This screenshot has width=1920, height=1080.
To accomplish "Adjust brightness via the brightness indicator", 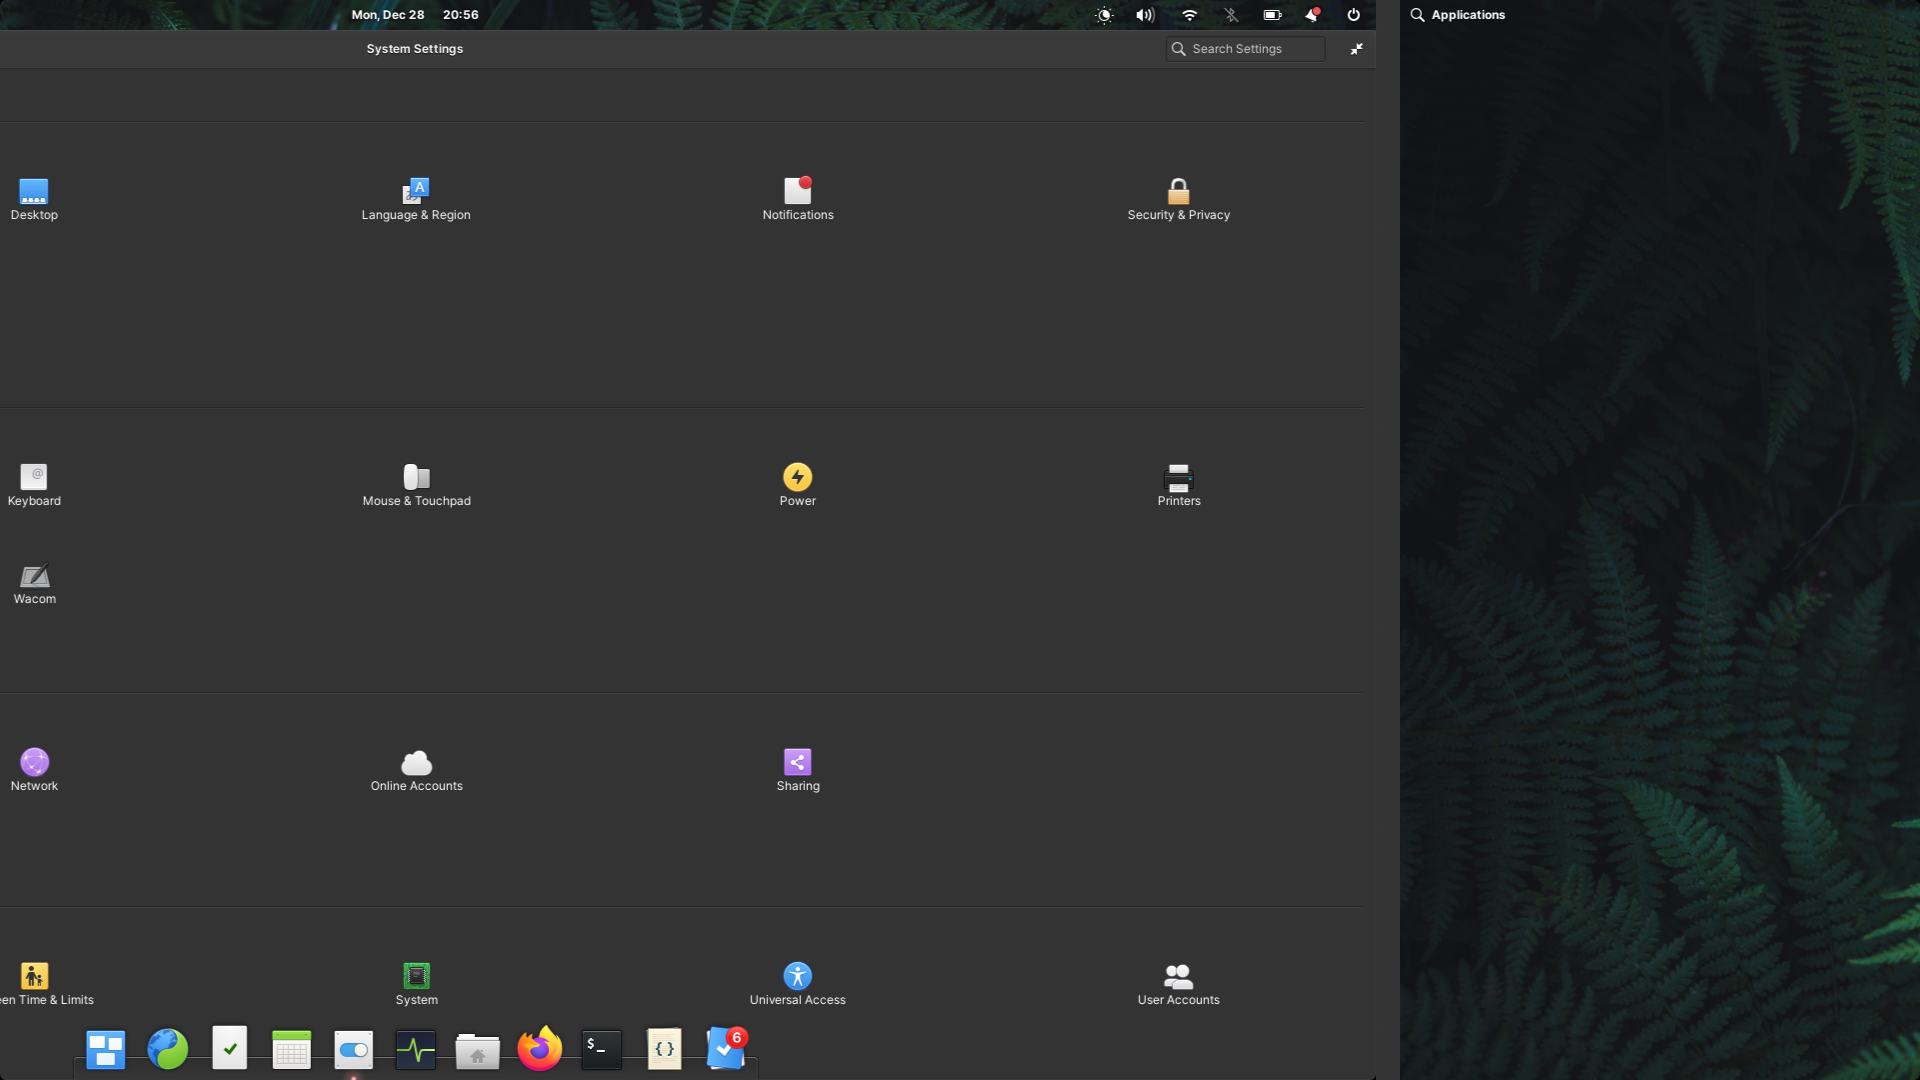I will (x=1104, y=15).
